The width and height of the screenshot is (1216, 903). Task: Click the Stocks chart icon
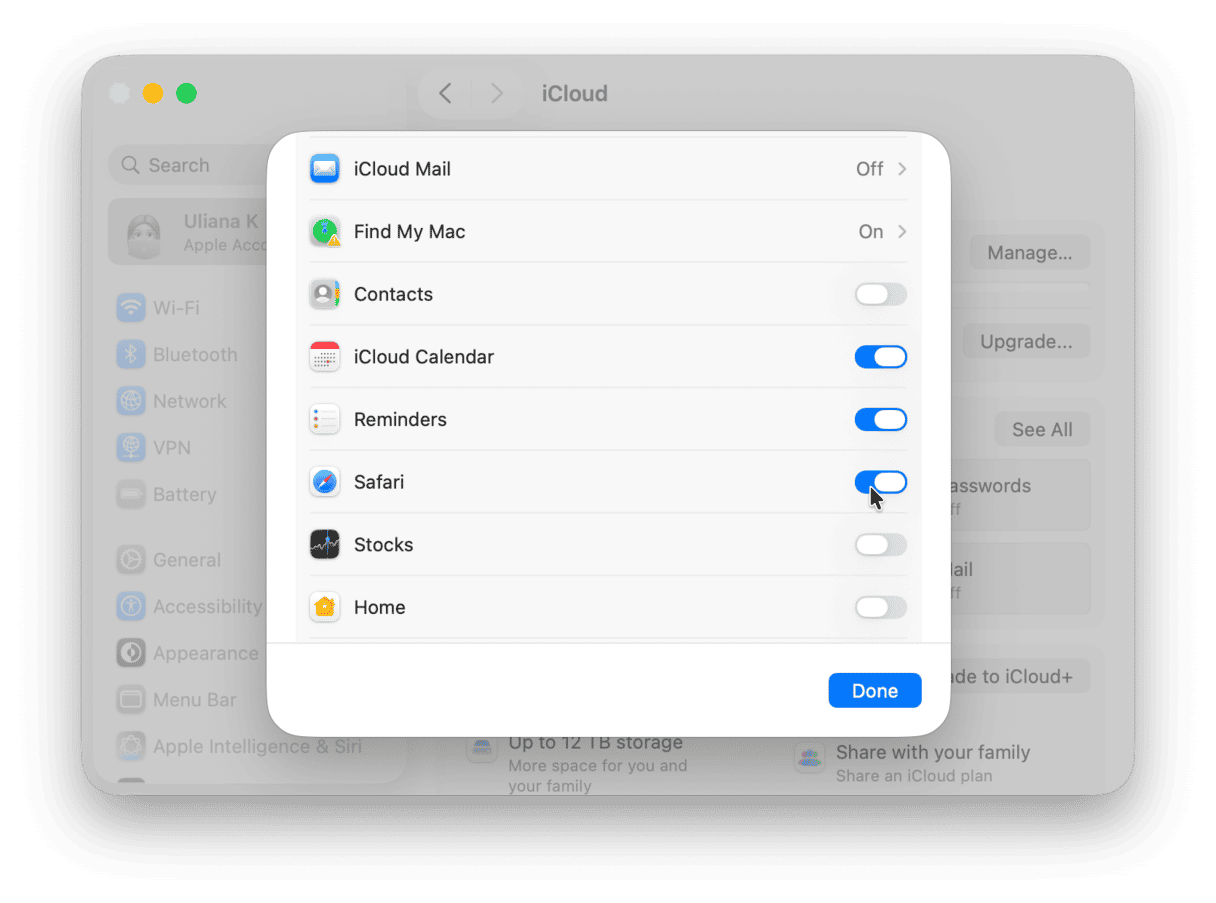point(325,545)
